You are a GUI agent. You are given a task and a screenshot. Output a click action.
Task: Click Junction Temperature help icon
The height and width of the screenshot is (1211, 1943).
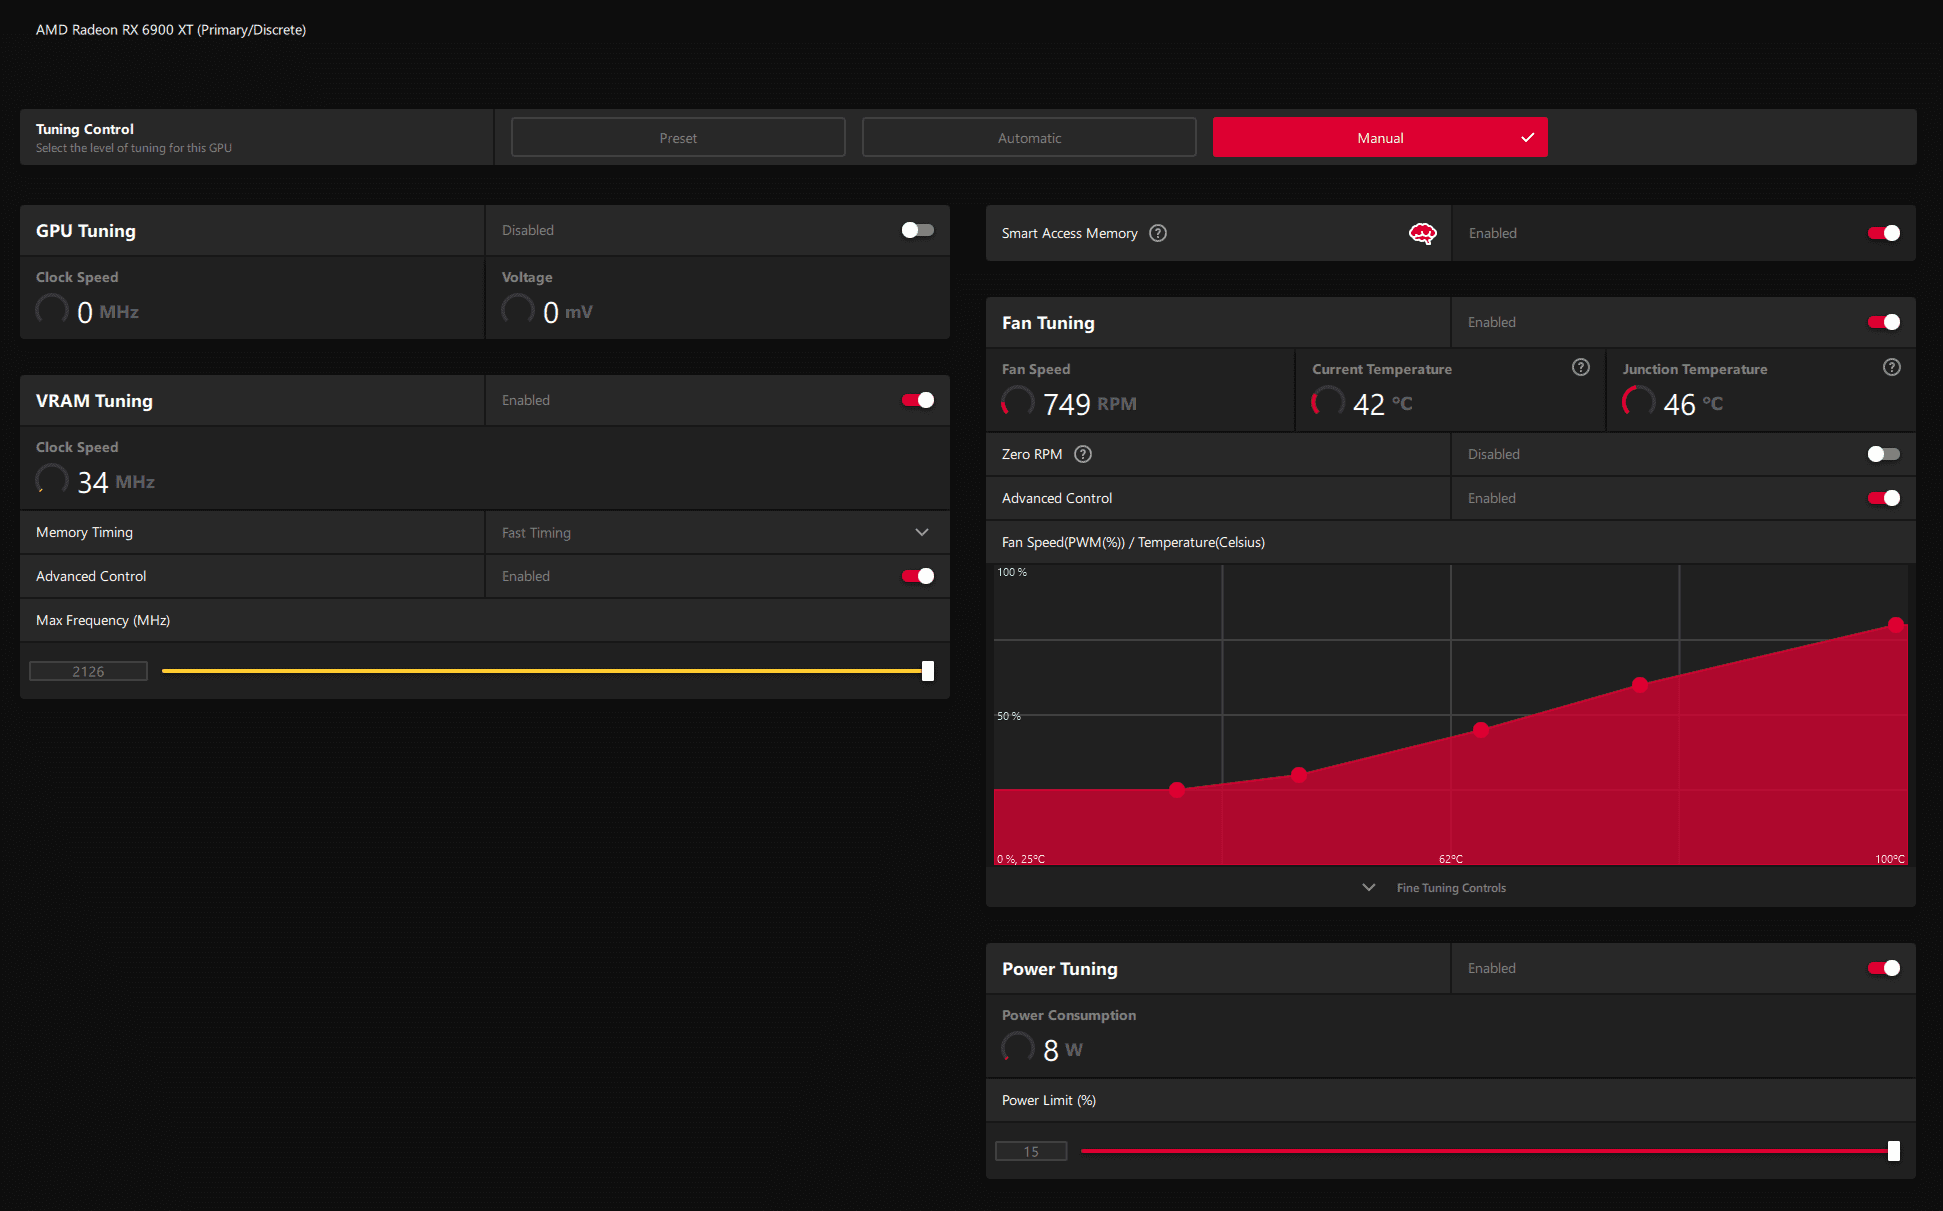pyautogui.click(x=1891, y=367)
